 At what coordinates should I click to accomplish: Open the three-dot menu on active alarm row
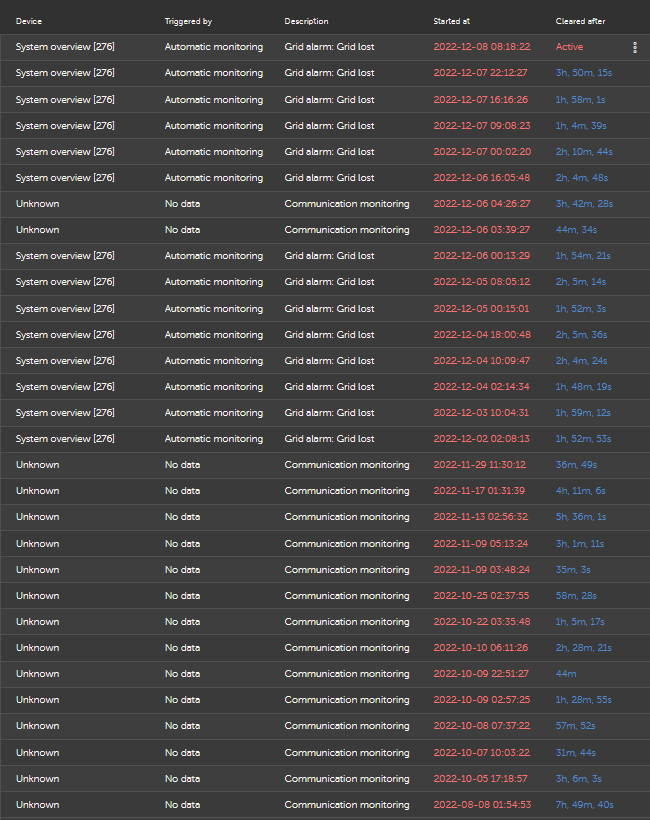[x=635, y=47]
